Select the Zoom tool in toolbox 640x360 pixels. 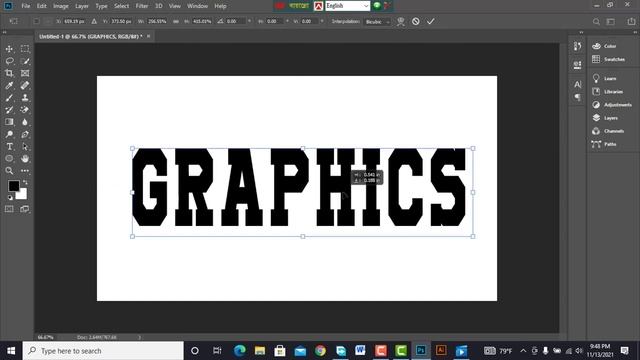9,171
